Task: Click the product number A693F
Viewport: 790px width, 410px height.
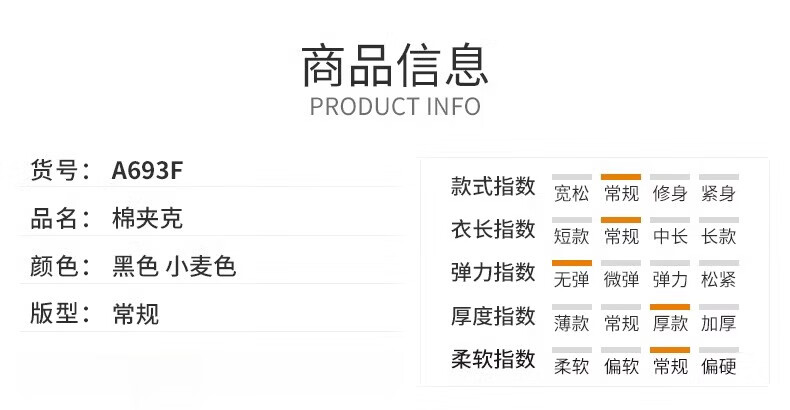Action: point(147,170)
